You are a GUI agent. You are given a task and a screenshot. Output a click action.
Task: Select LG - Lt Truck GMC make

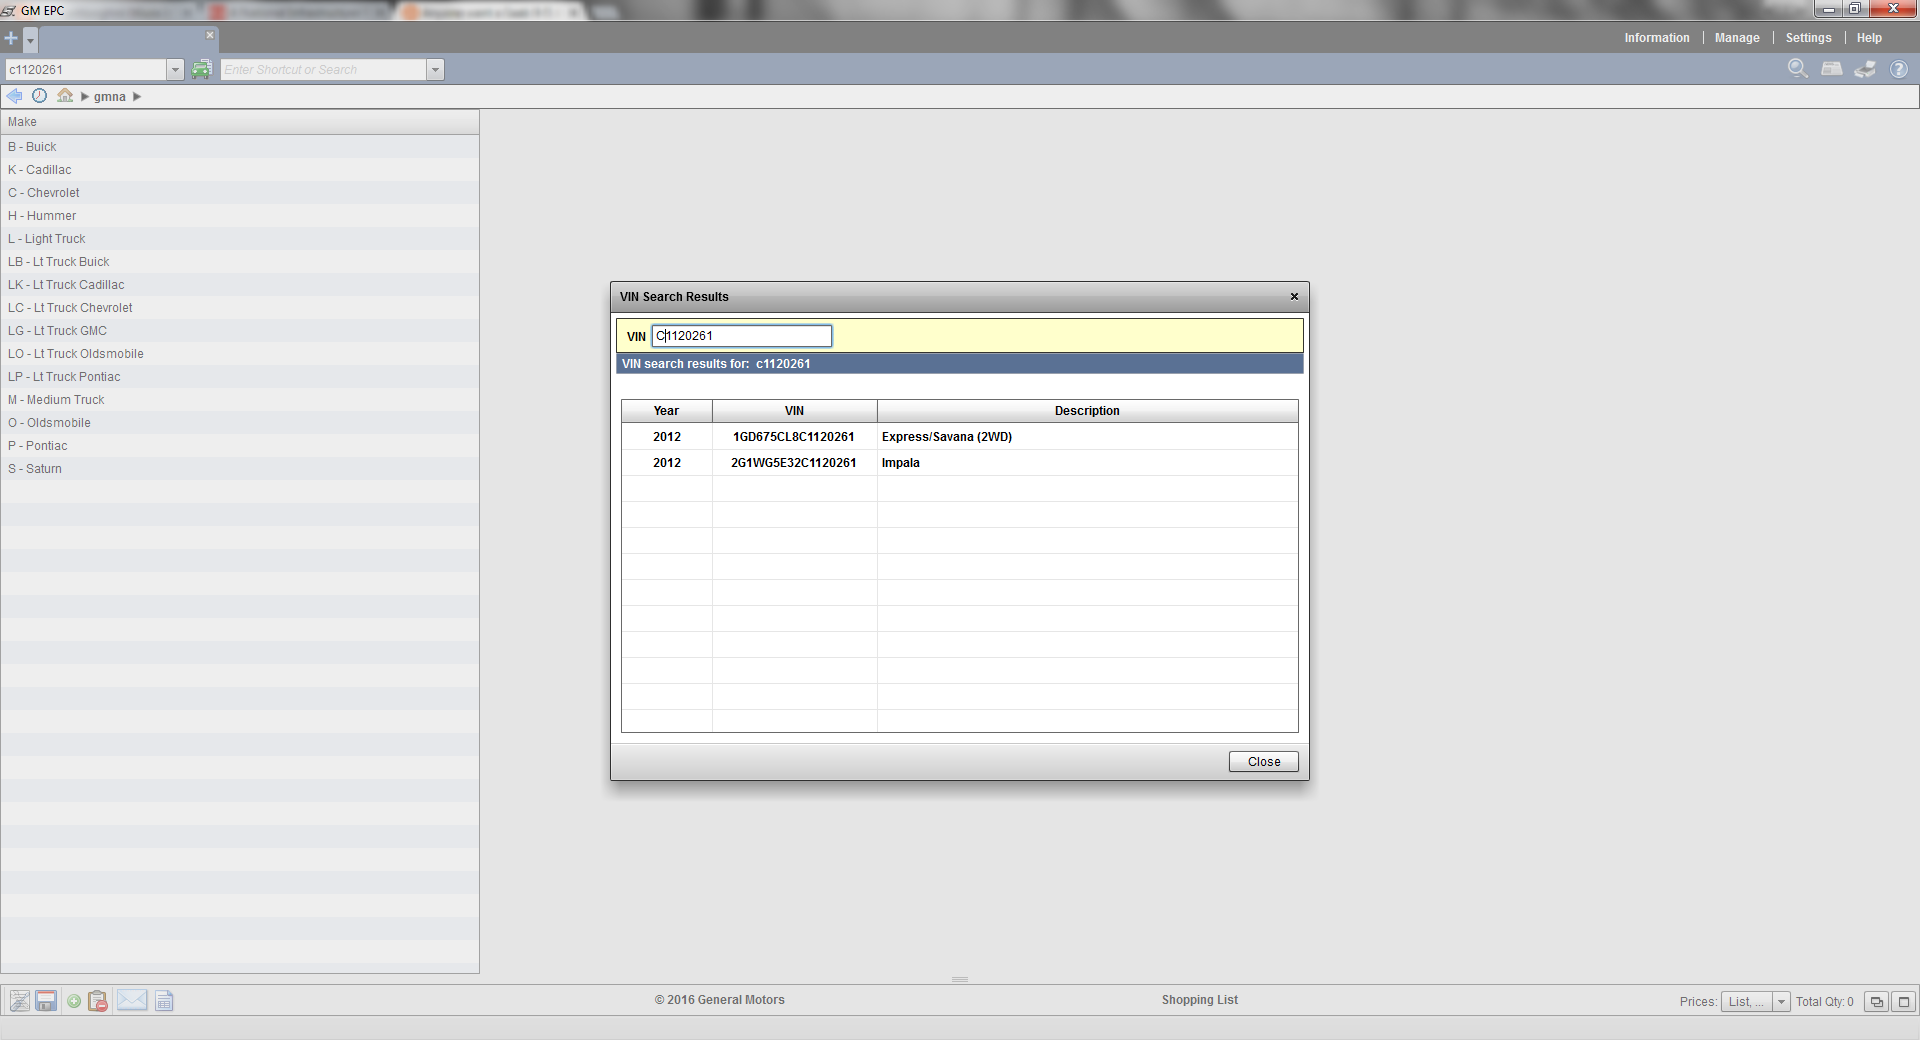pos(240,331)
